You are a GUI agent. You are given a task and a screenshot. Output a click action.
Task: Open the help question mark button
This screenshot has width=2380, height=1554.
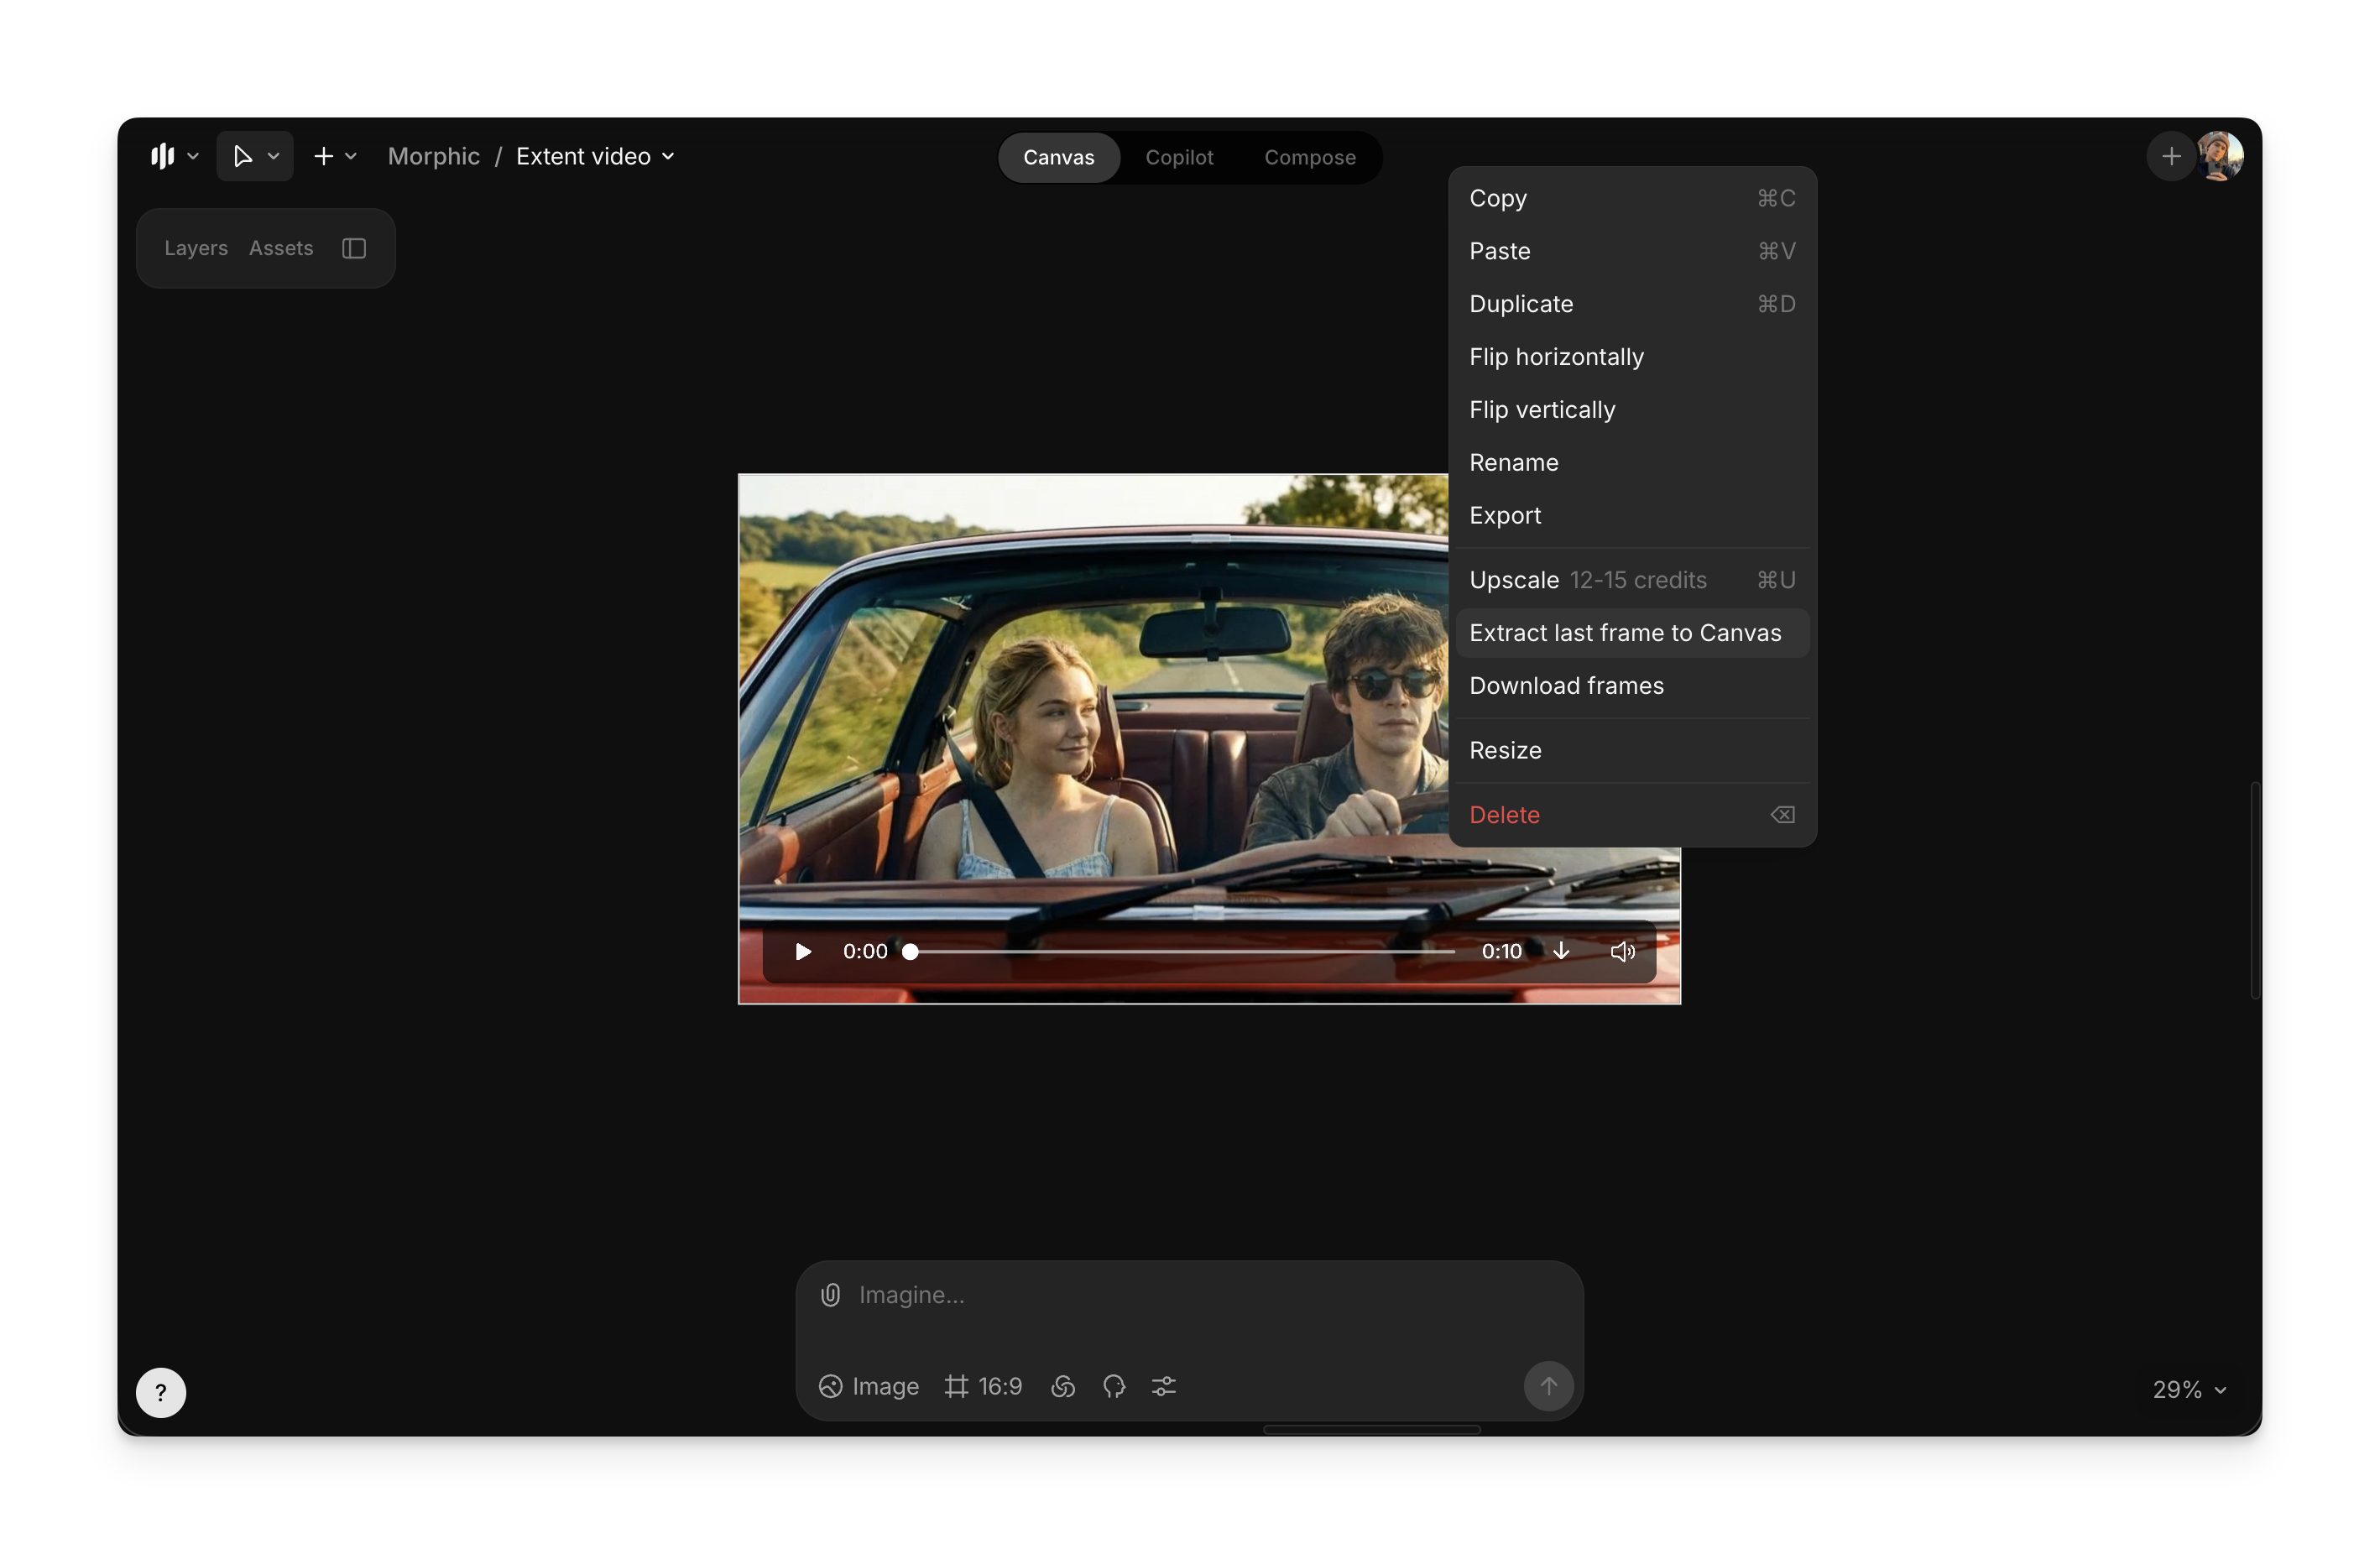pos(161,1391)
